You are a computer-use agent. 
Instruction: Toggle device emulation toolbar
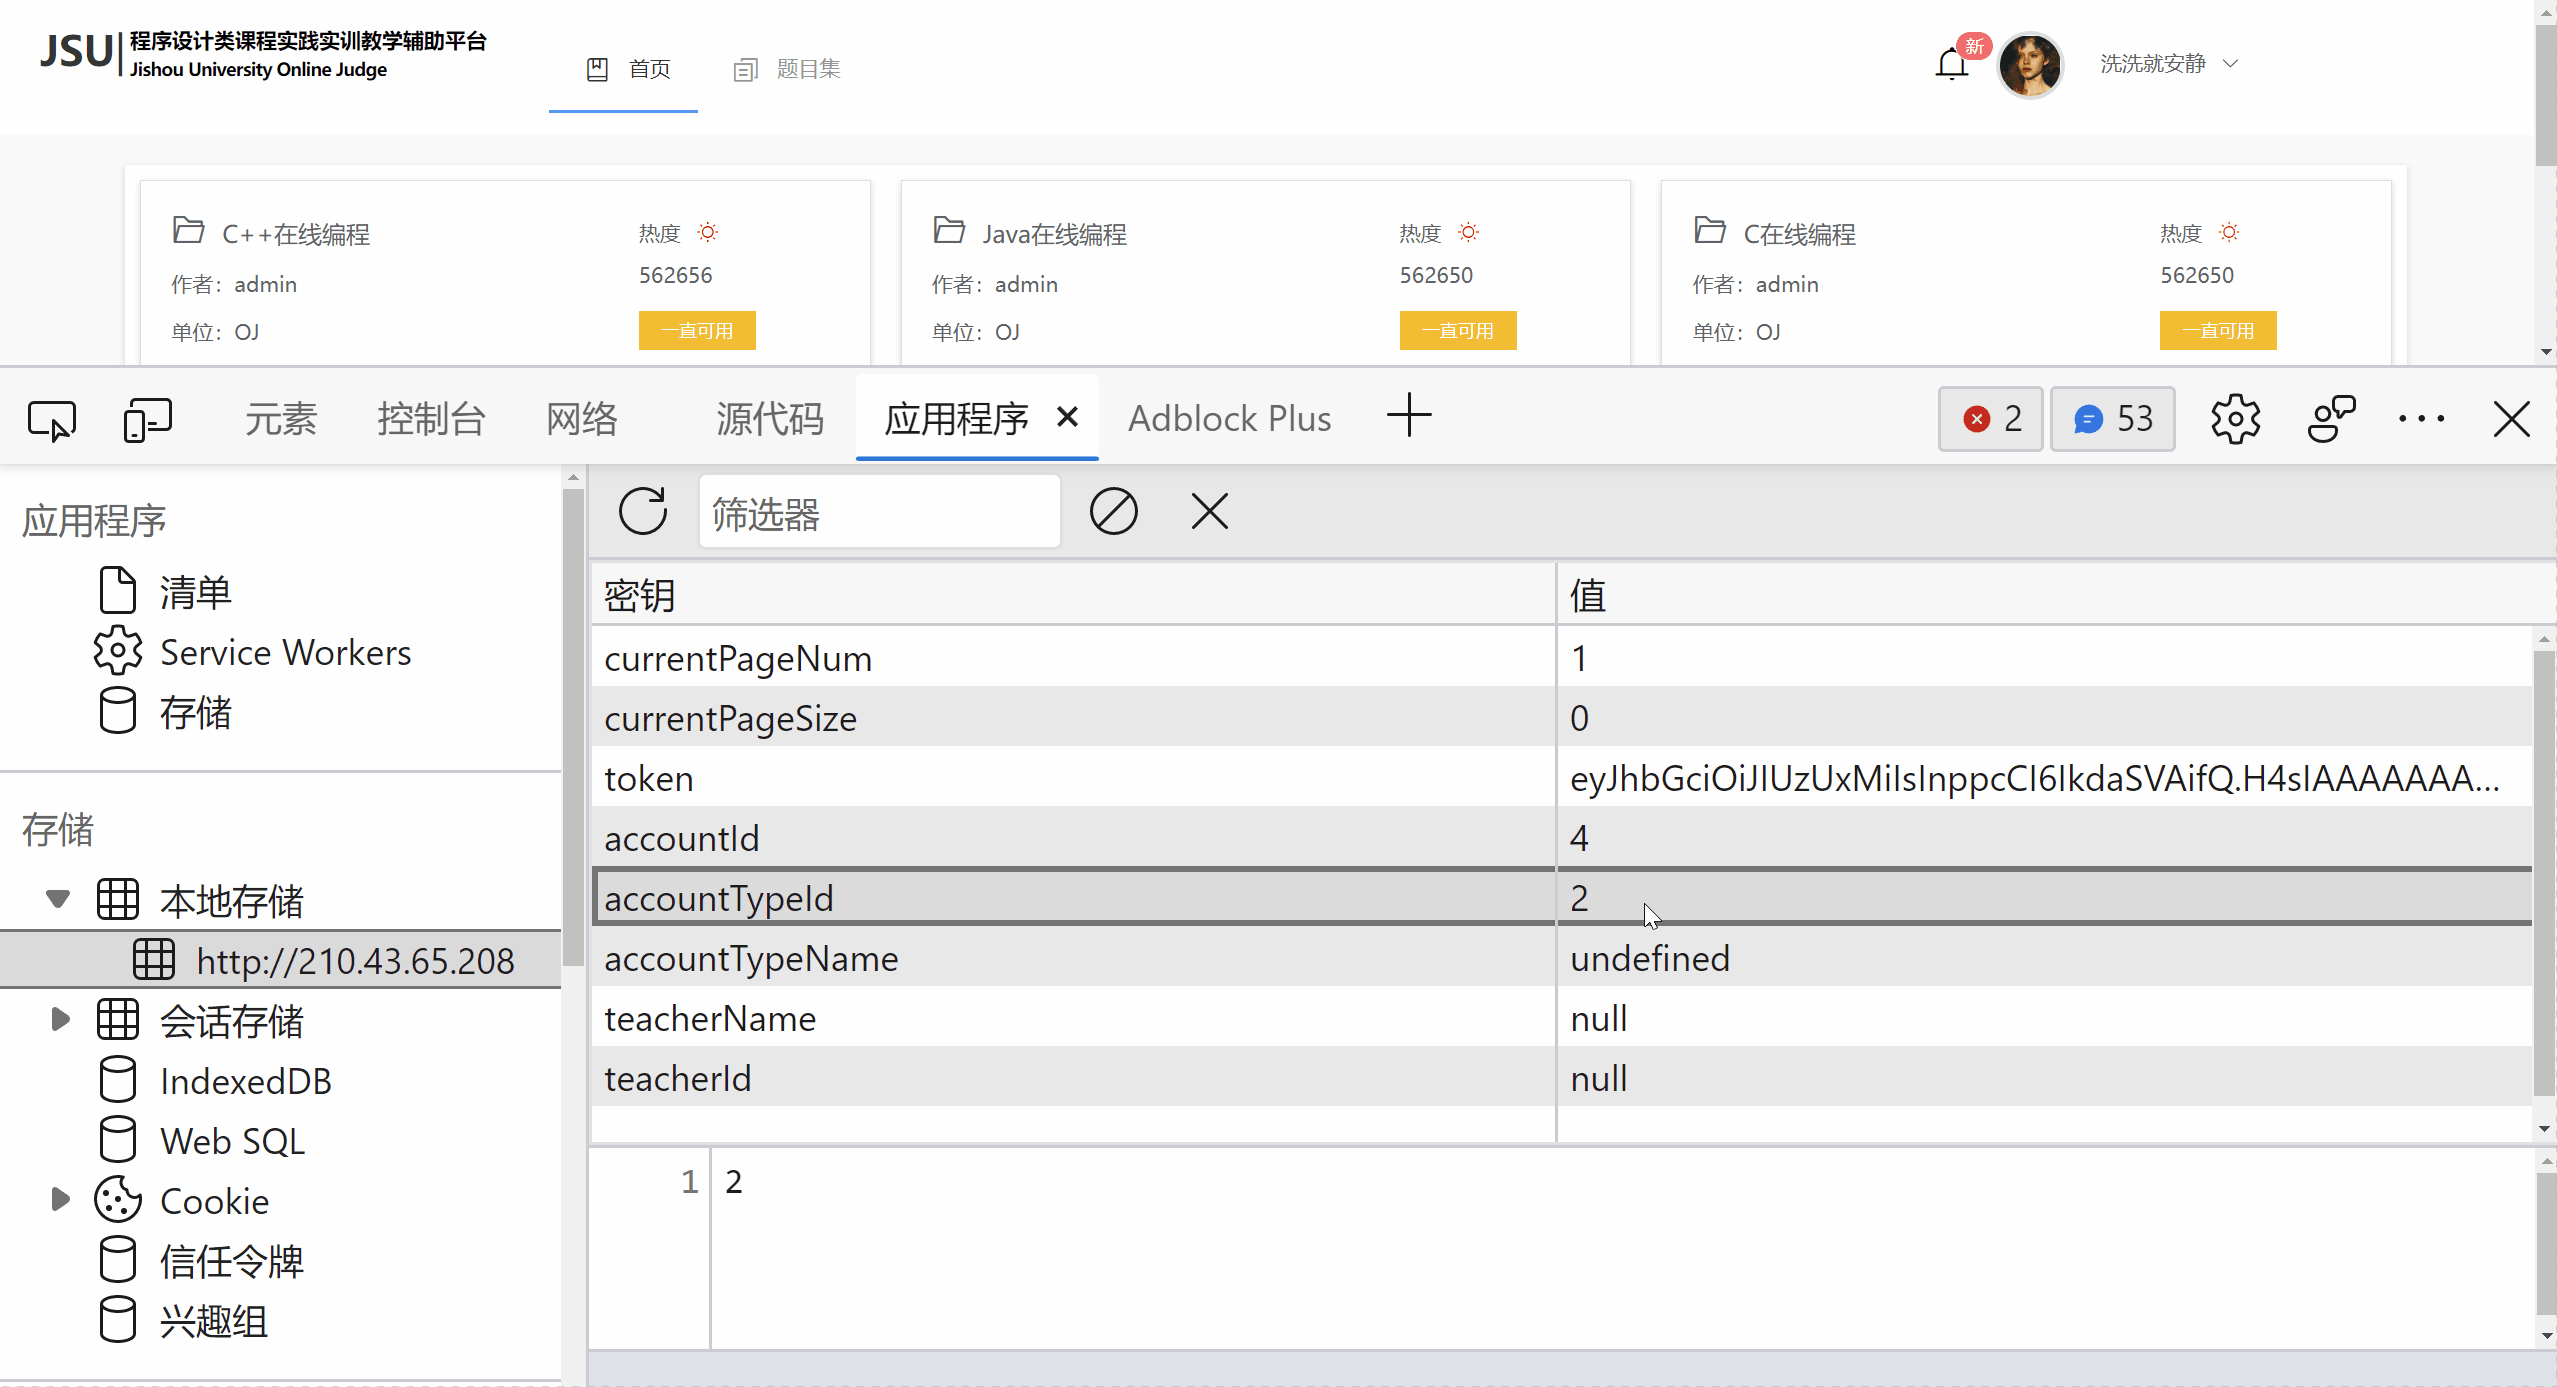coord(148,419)
